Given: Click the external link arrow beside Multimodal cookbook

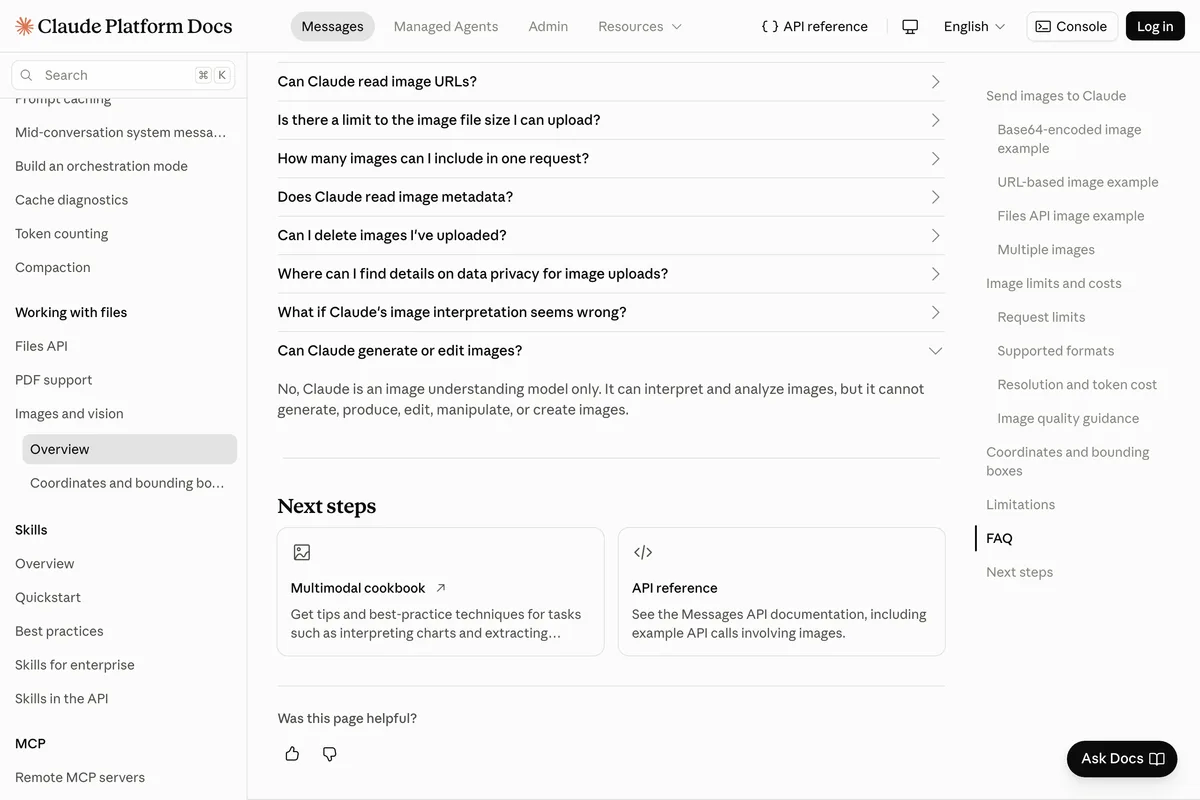Looking at the screenshot, I should click(441, 588).
